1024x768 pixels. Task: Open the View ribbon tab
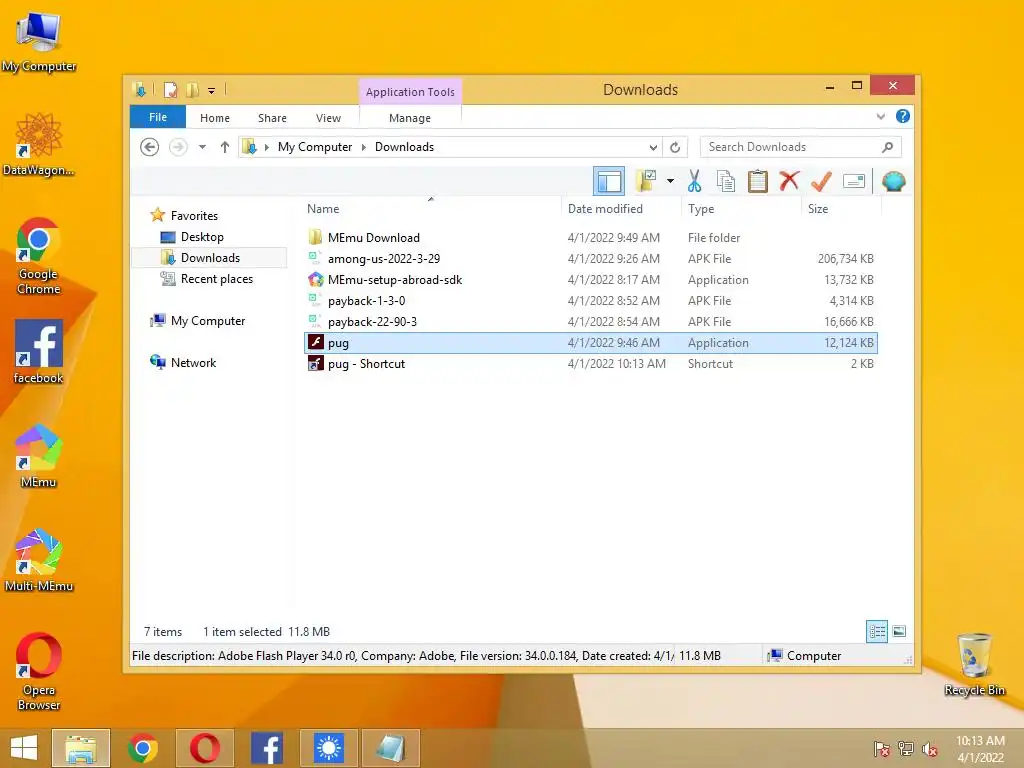pos(328,118)
